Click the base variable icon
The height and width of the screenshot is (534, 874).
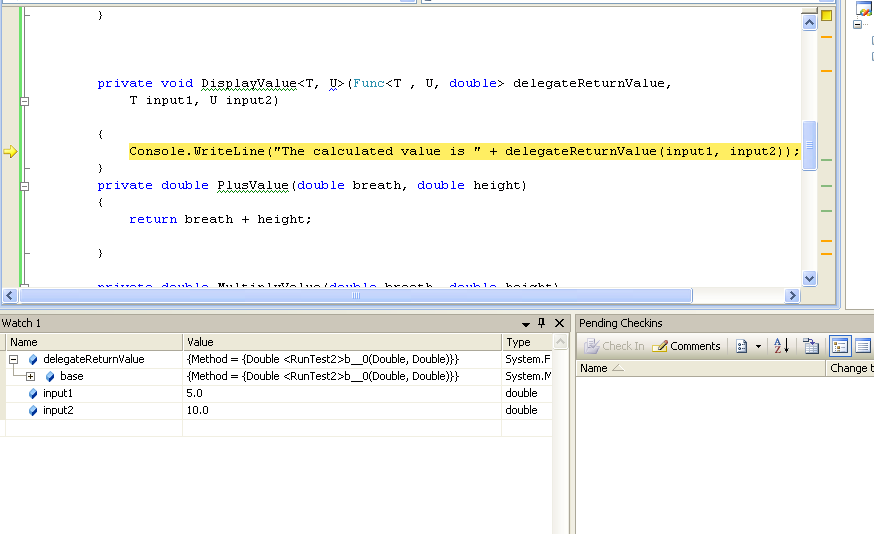50,377
